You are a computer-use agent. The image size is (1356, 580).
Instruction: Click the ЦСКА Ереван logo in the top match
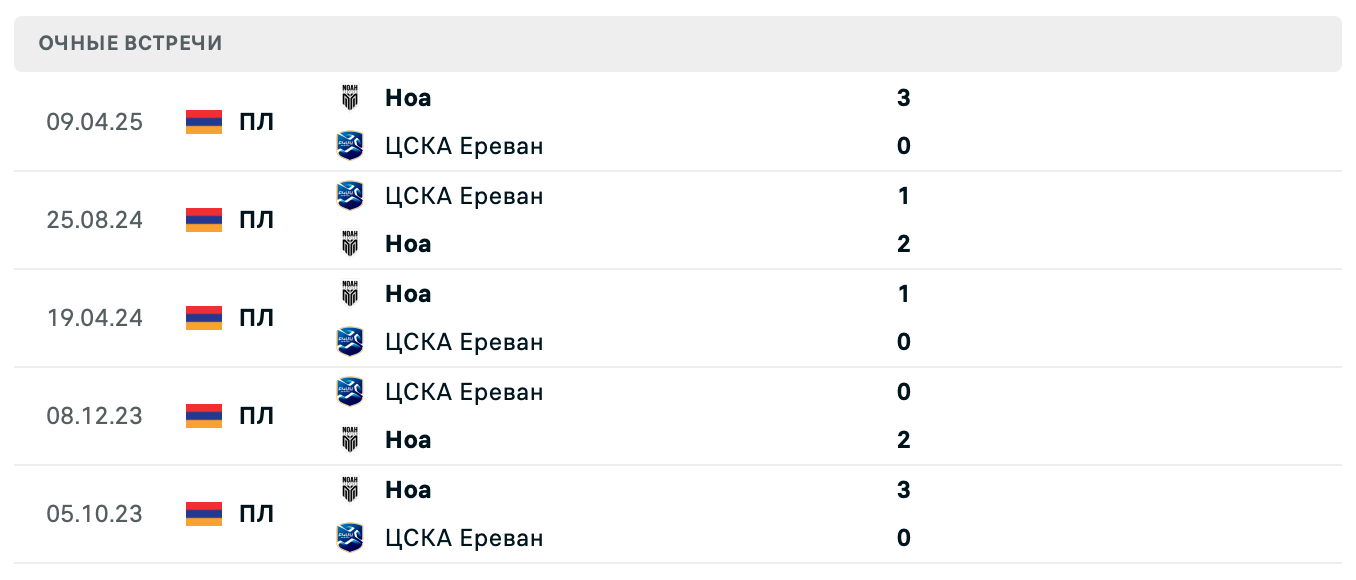[x=350, y=144]
